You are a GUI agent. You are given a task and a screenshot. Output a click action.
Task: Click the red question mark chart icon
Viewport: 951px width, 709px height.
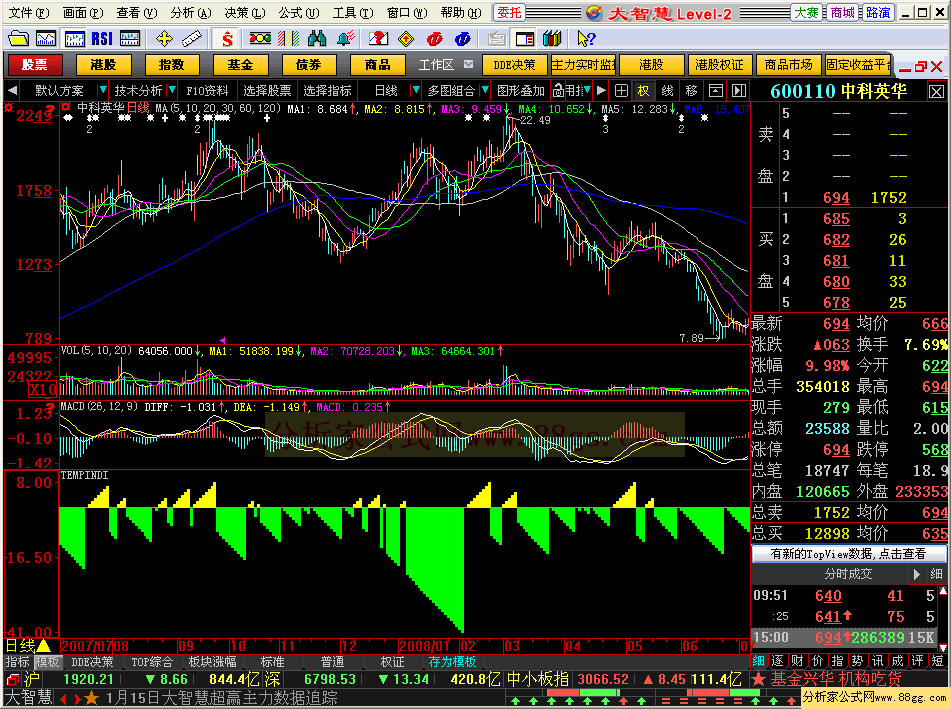point(378,39)
